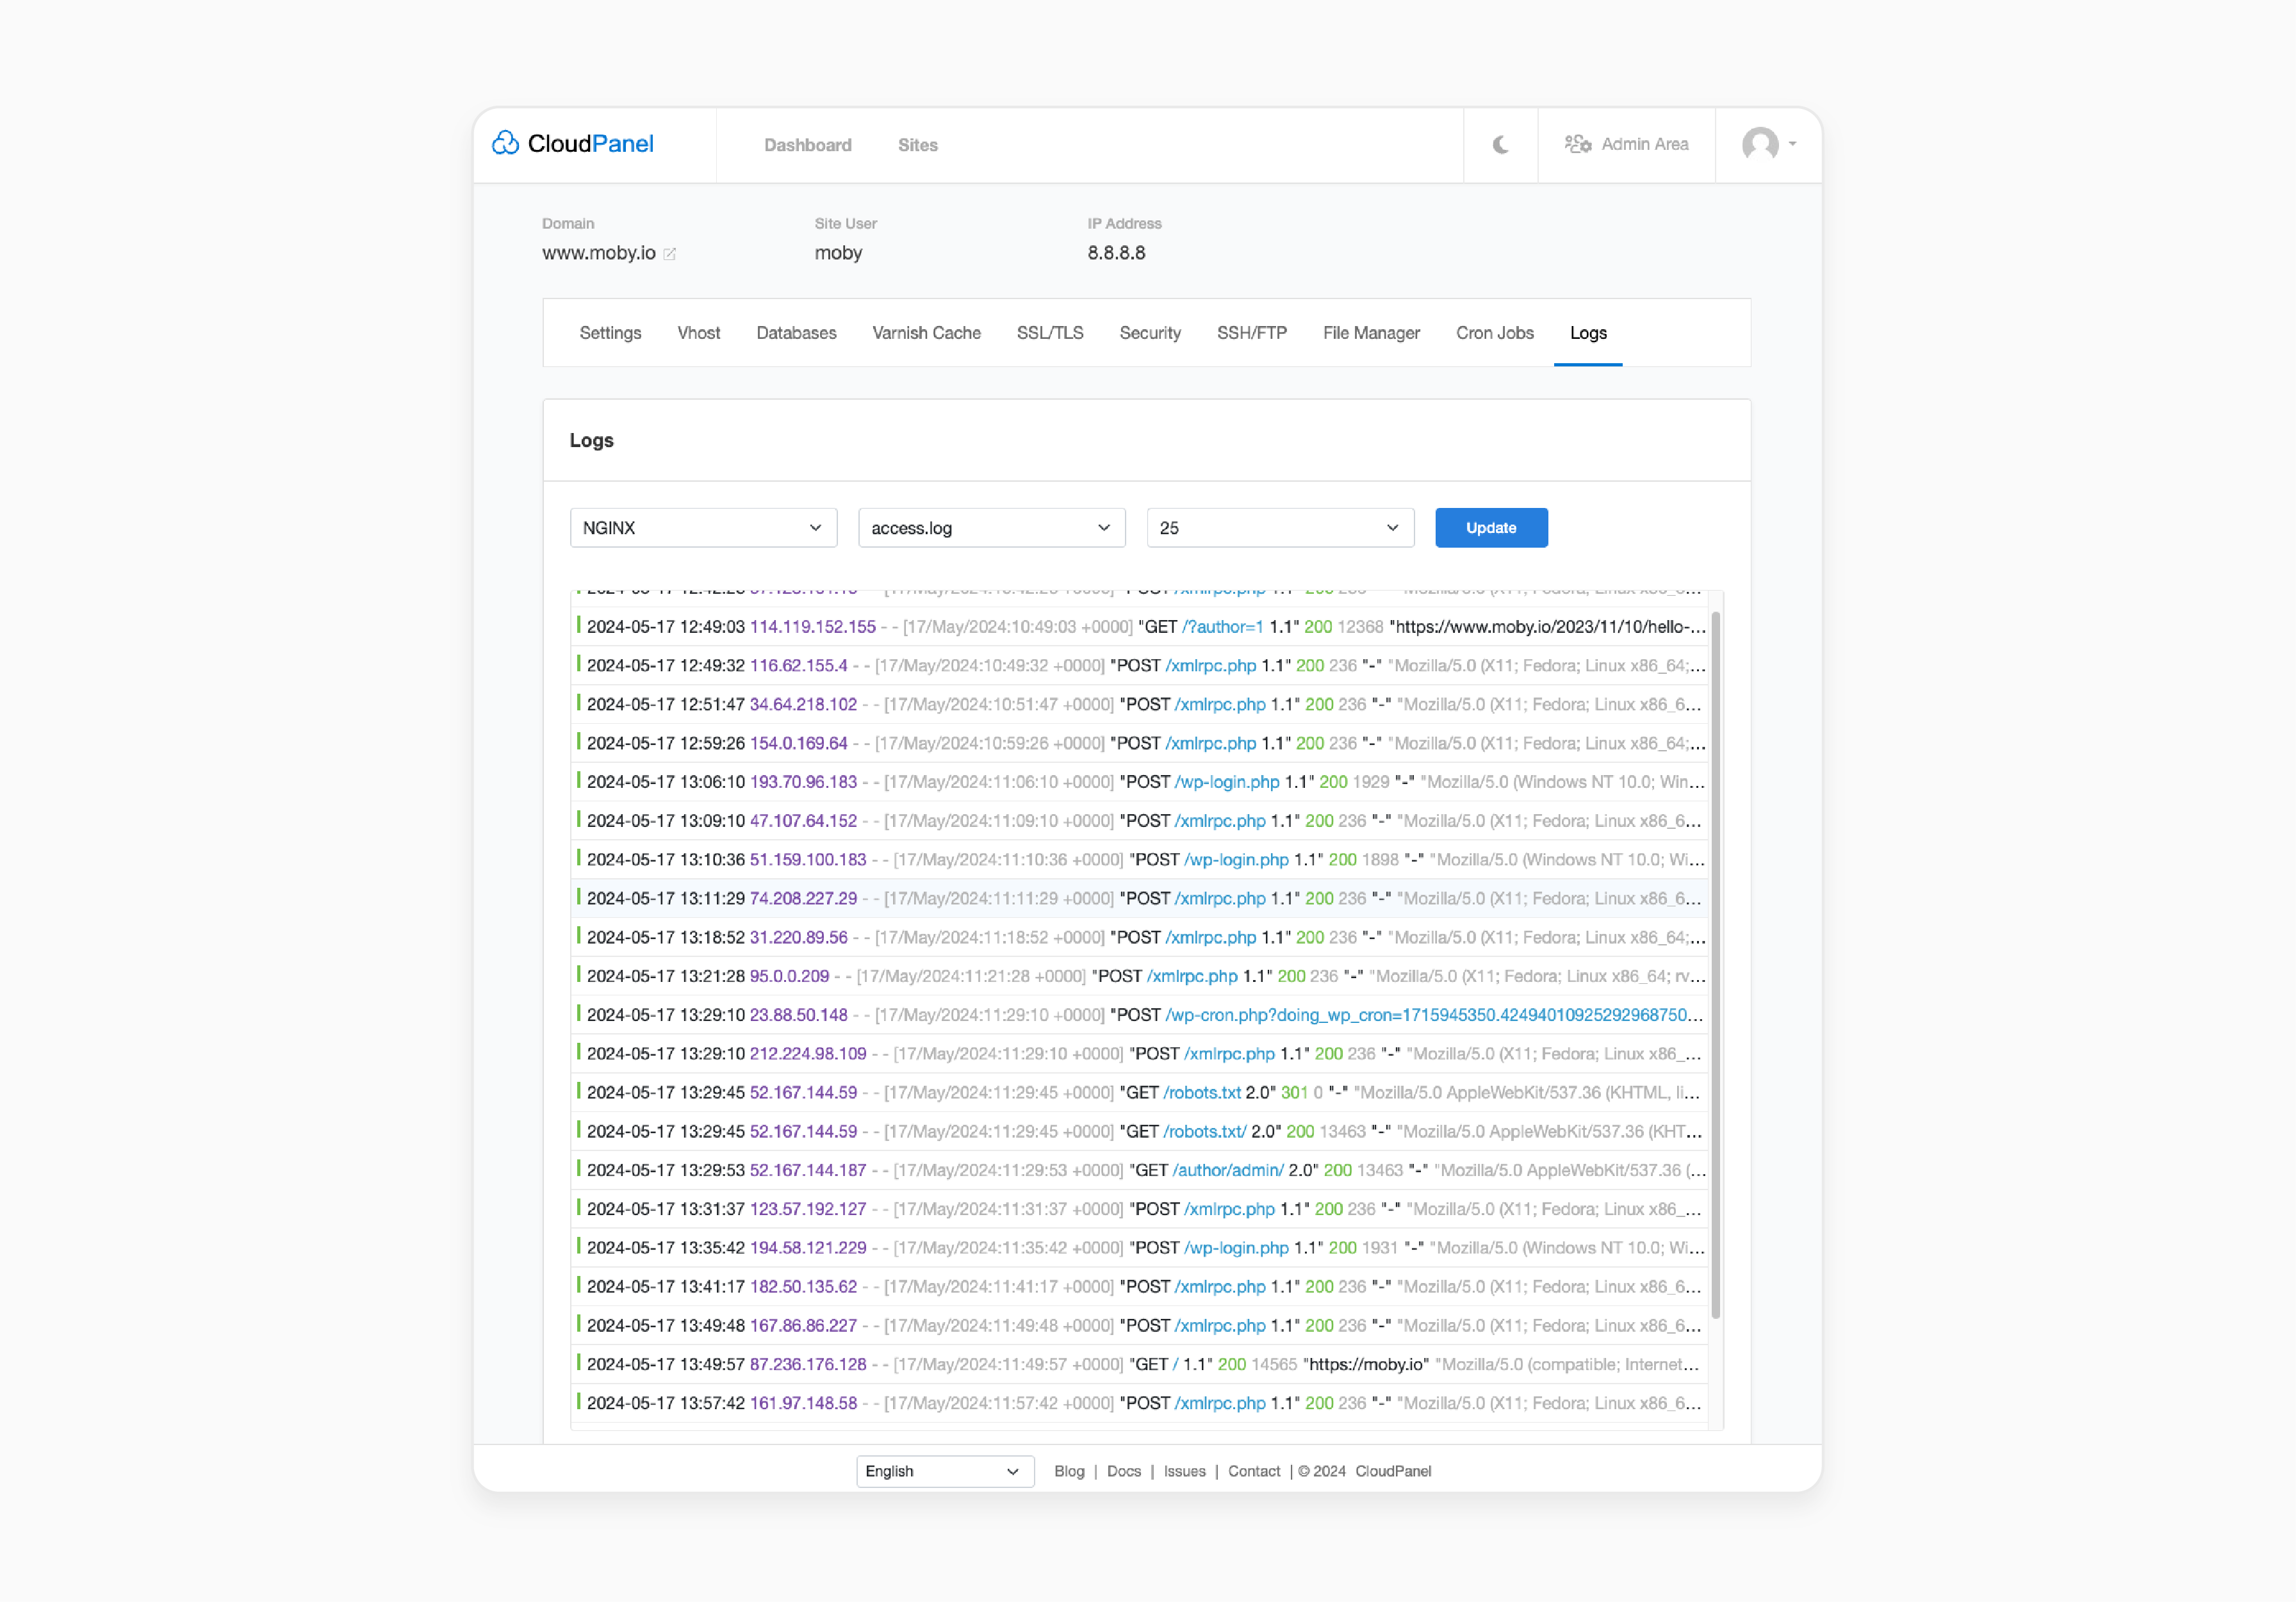
Task: Select log row with IP 193.70.96.183
Action: tap(1140, 782)
